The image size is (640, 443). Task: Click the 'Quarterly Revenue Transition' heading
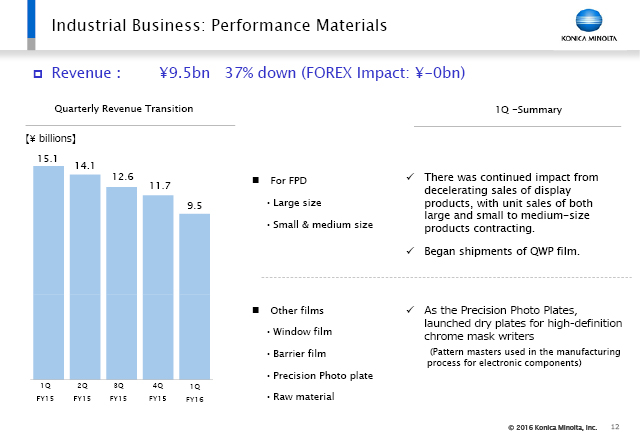tap(124, 109)
